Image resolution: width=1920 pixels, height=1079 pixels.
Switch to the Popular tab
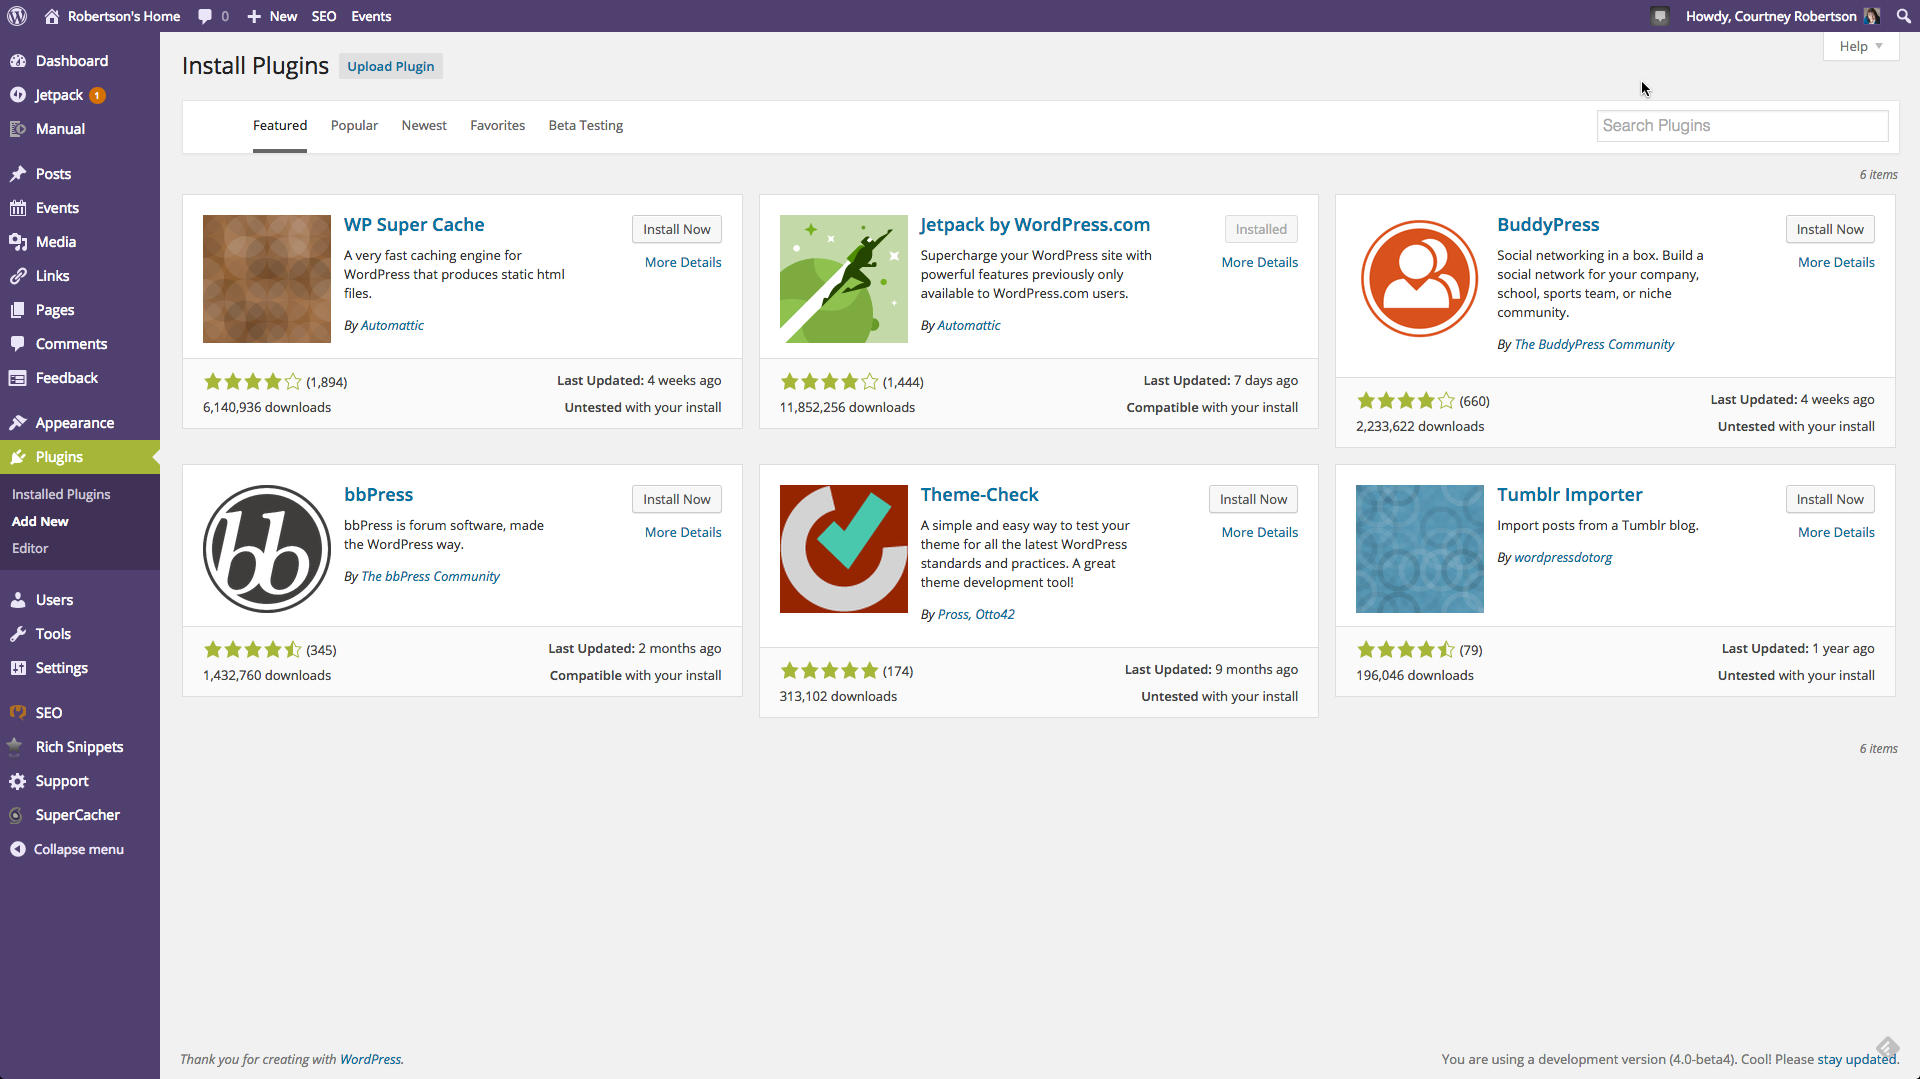[x=354, y=125]
